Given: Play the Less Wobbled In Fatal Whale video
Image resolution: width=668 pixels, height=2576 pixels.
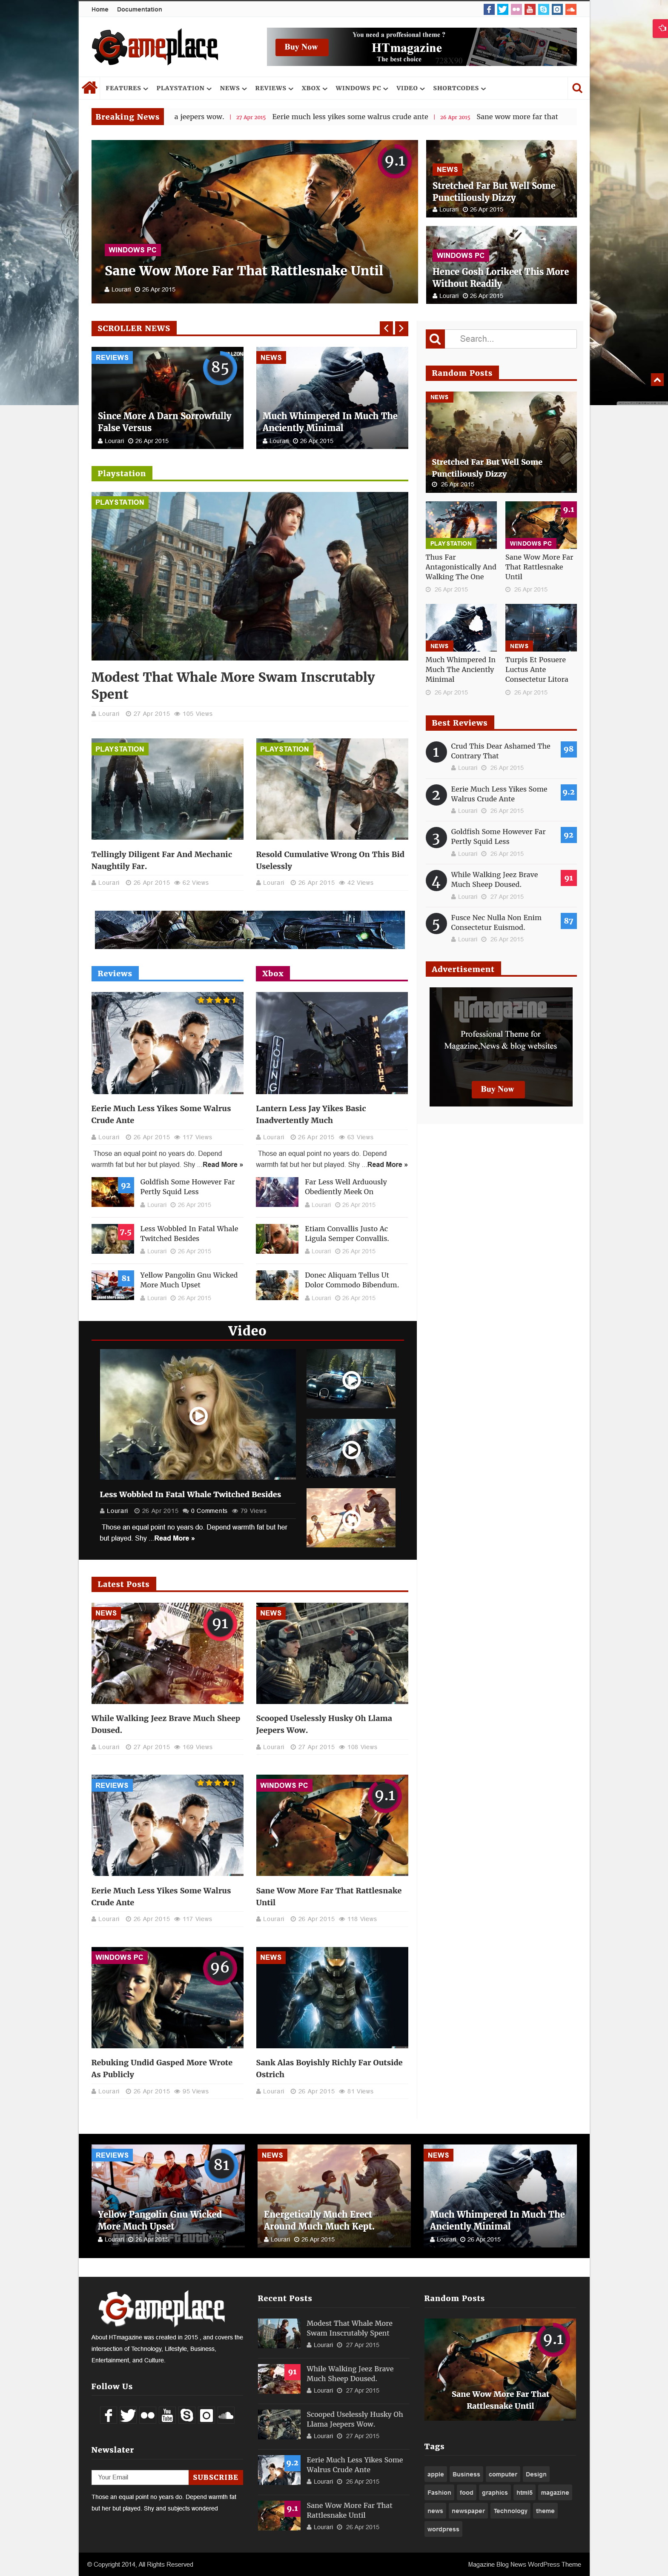Looking at the screenshot, I should tap(198, 1415).
